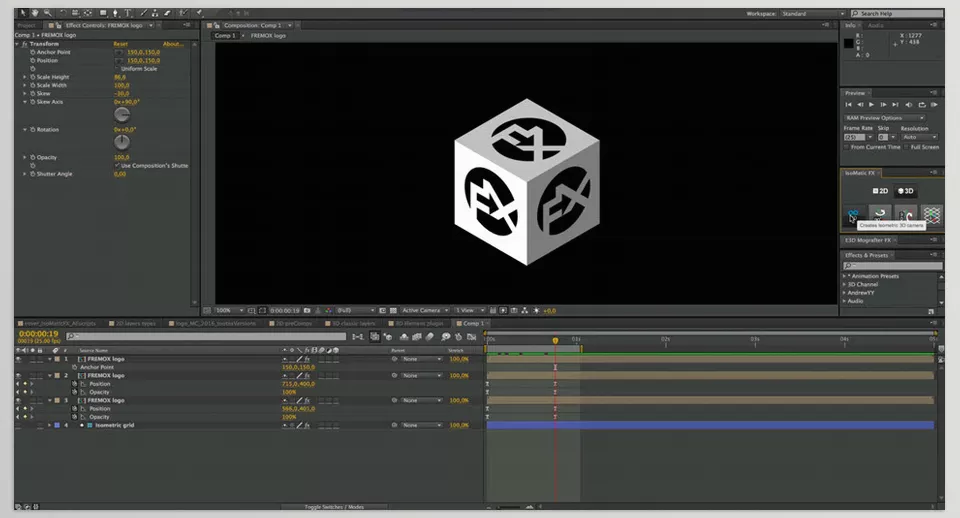Enable Uniform Scale checkbox
The width and height of the screenshot is (960, 518).
(118, 69)
